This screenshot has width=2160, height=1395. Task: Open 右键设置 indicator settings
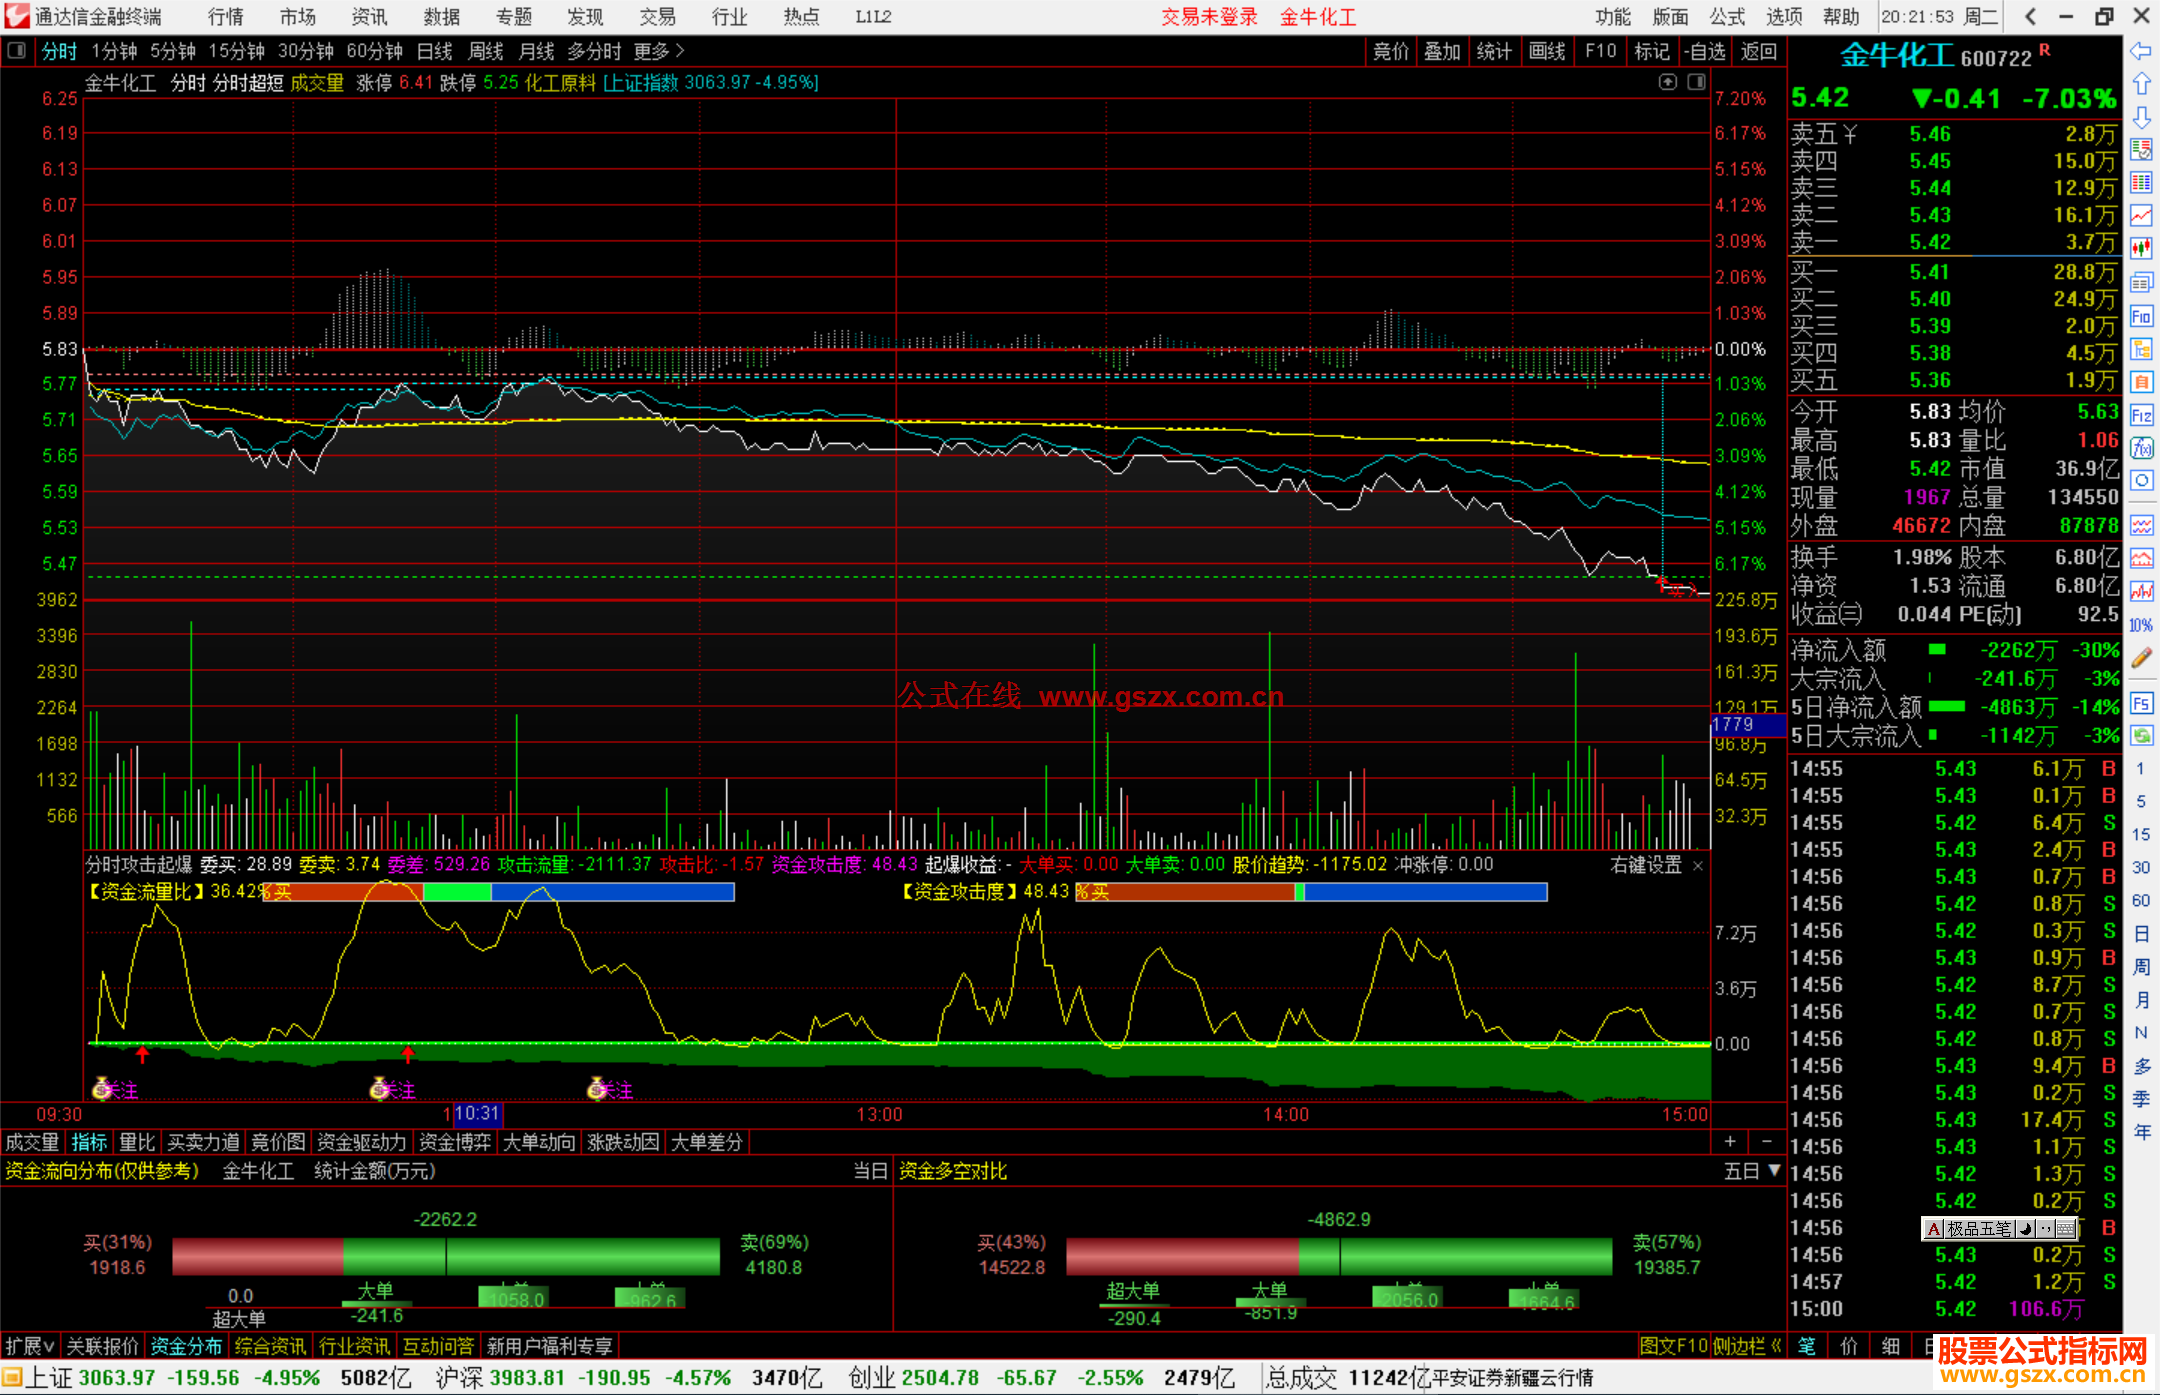pos(1646,865)
